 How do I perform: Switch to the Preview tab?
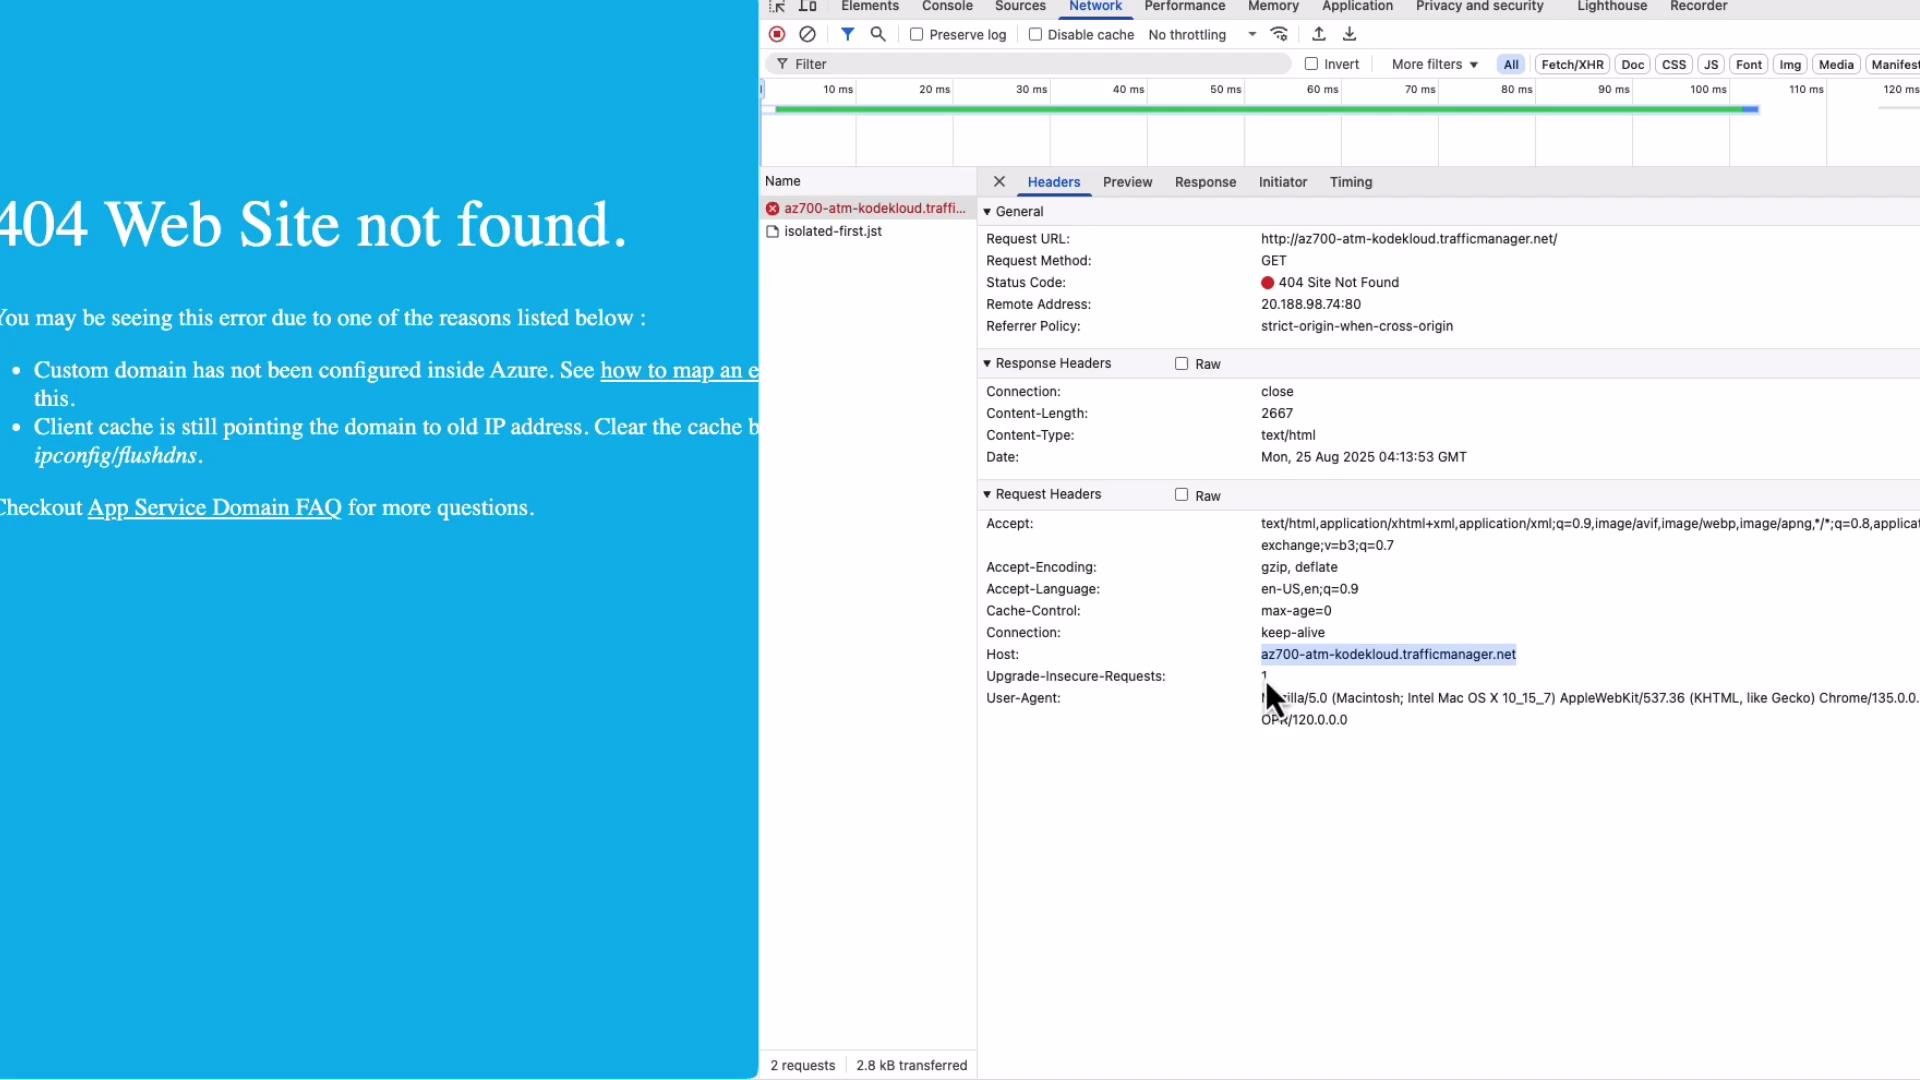[x=1127, y=182]
